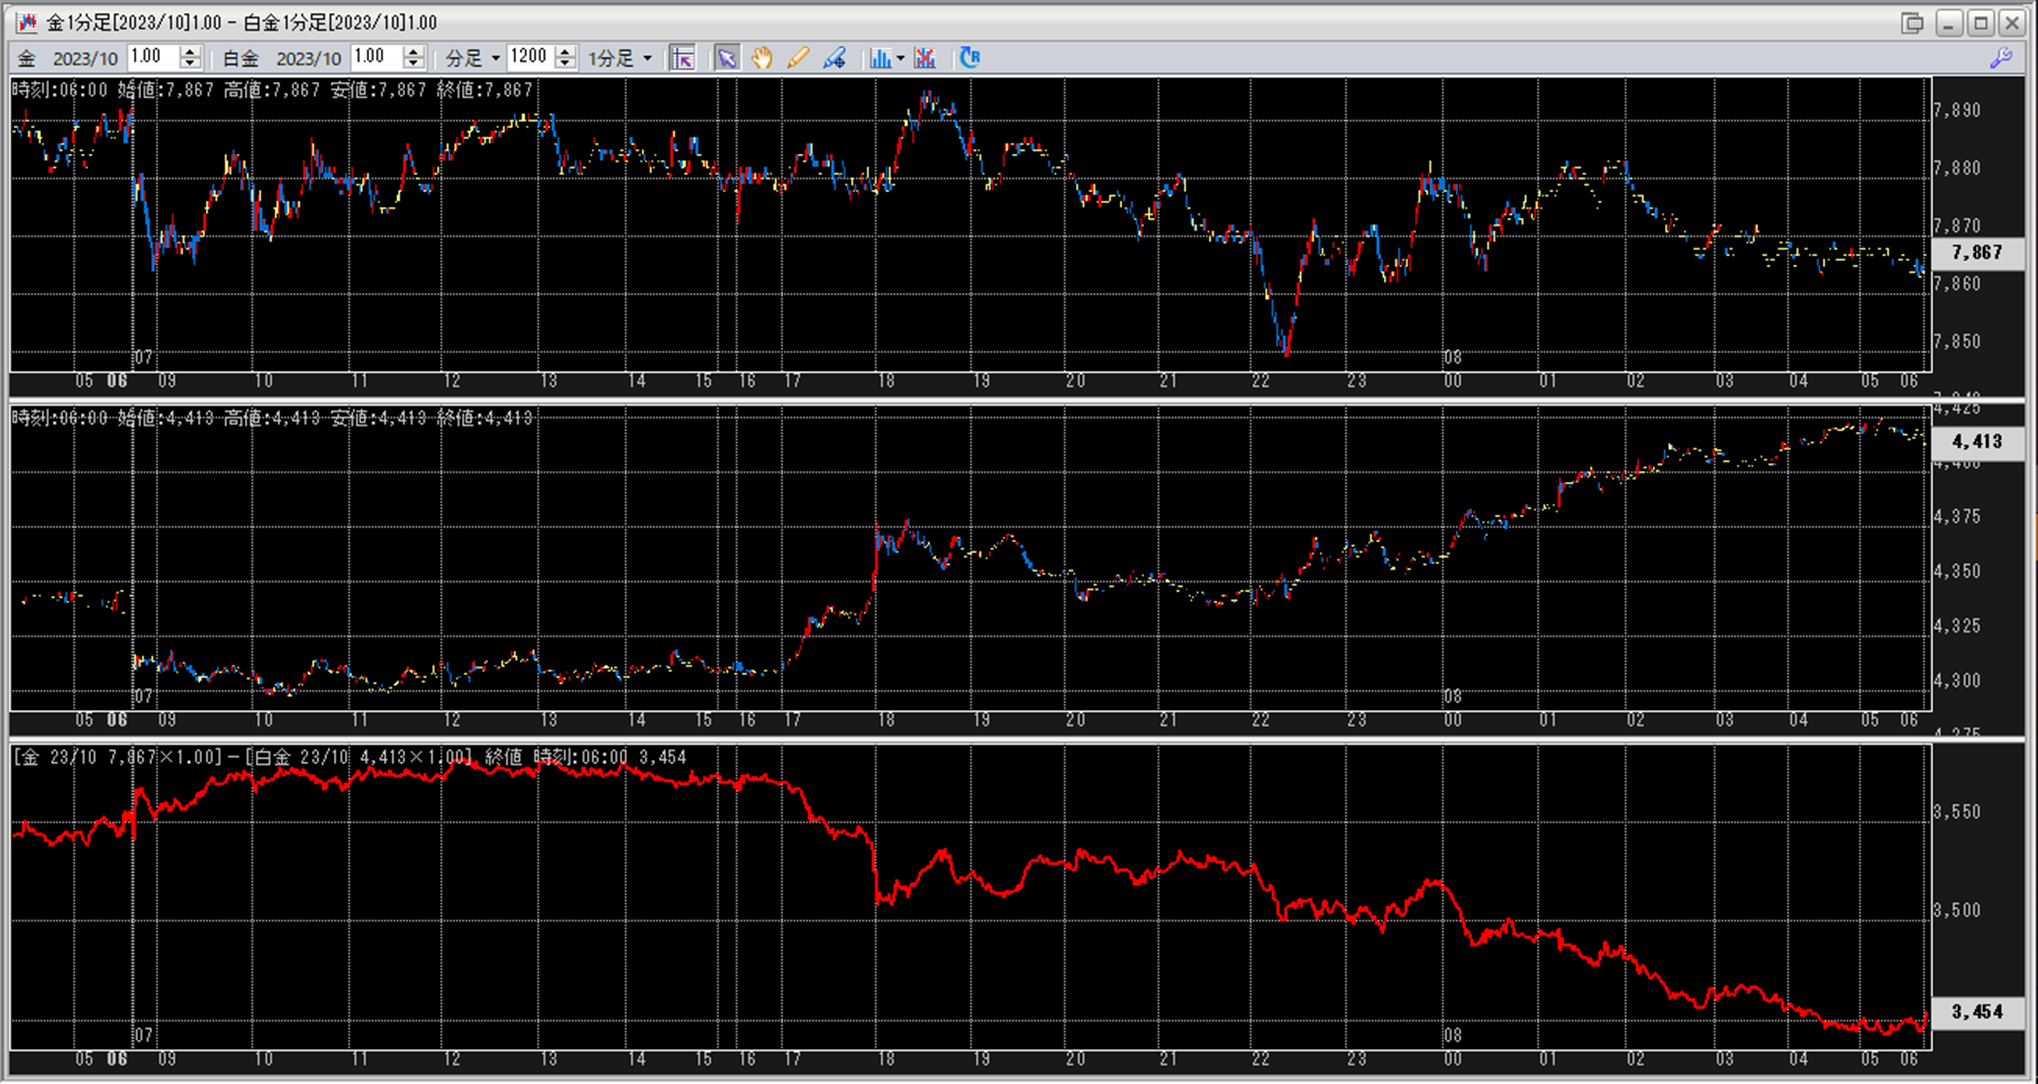Click the gold 7,867 current price label
The image size is (2038, 1084).
1976,253
